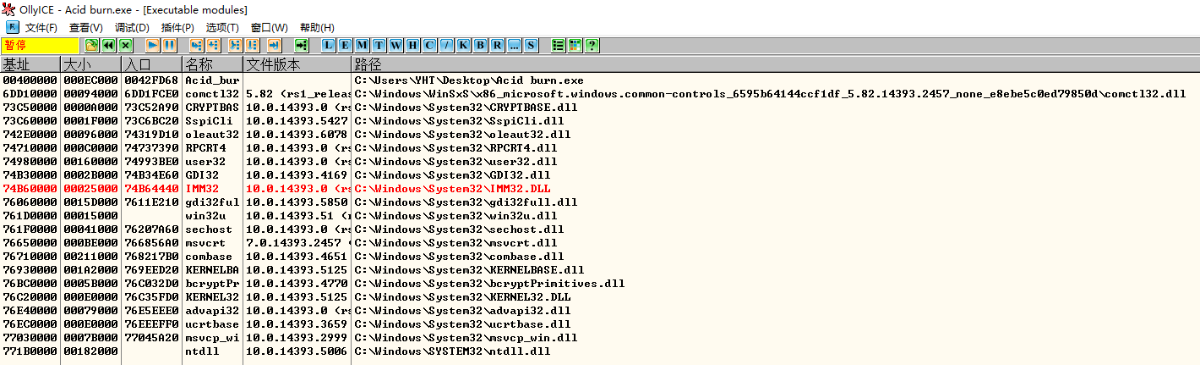This screenshot has height=365, width=1200.
Task: Click the Open file toolbar icon
Action: click(91, 45)
